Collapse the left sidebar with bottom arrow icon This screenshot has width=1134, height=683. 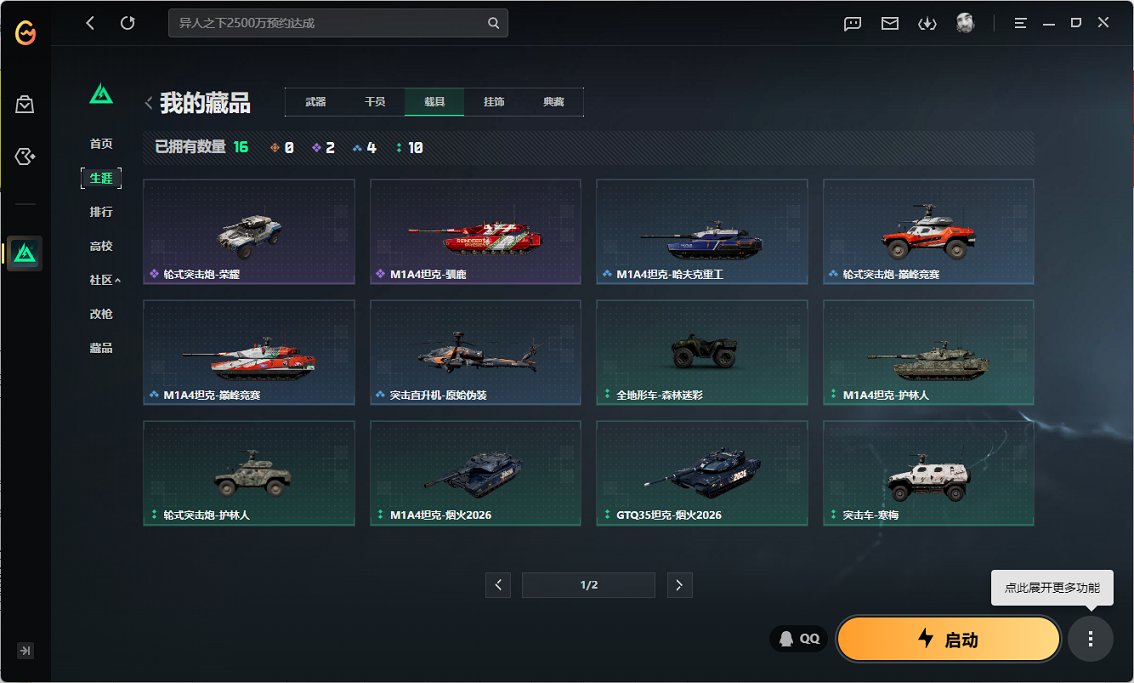(25, 651)
